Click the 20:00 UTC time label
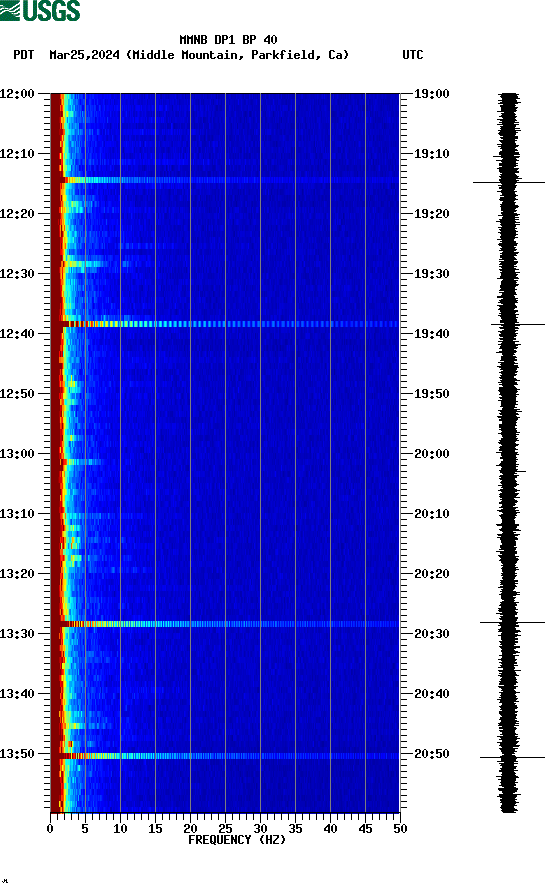Screen dimensions: 552x892 [x=431, y=454]
